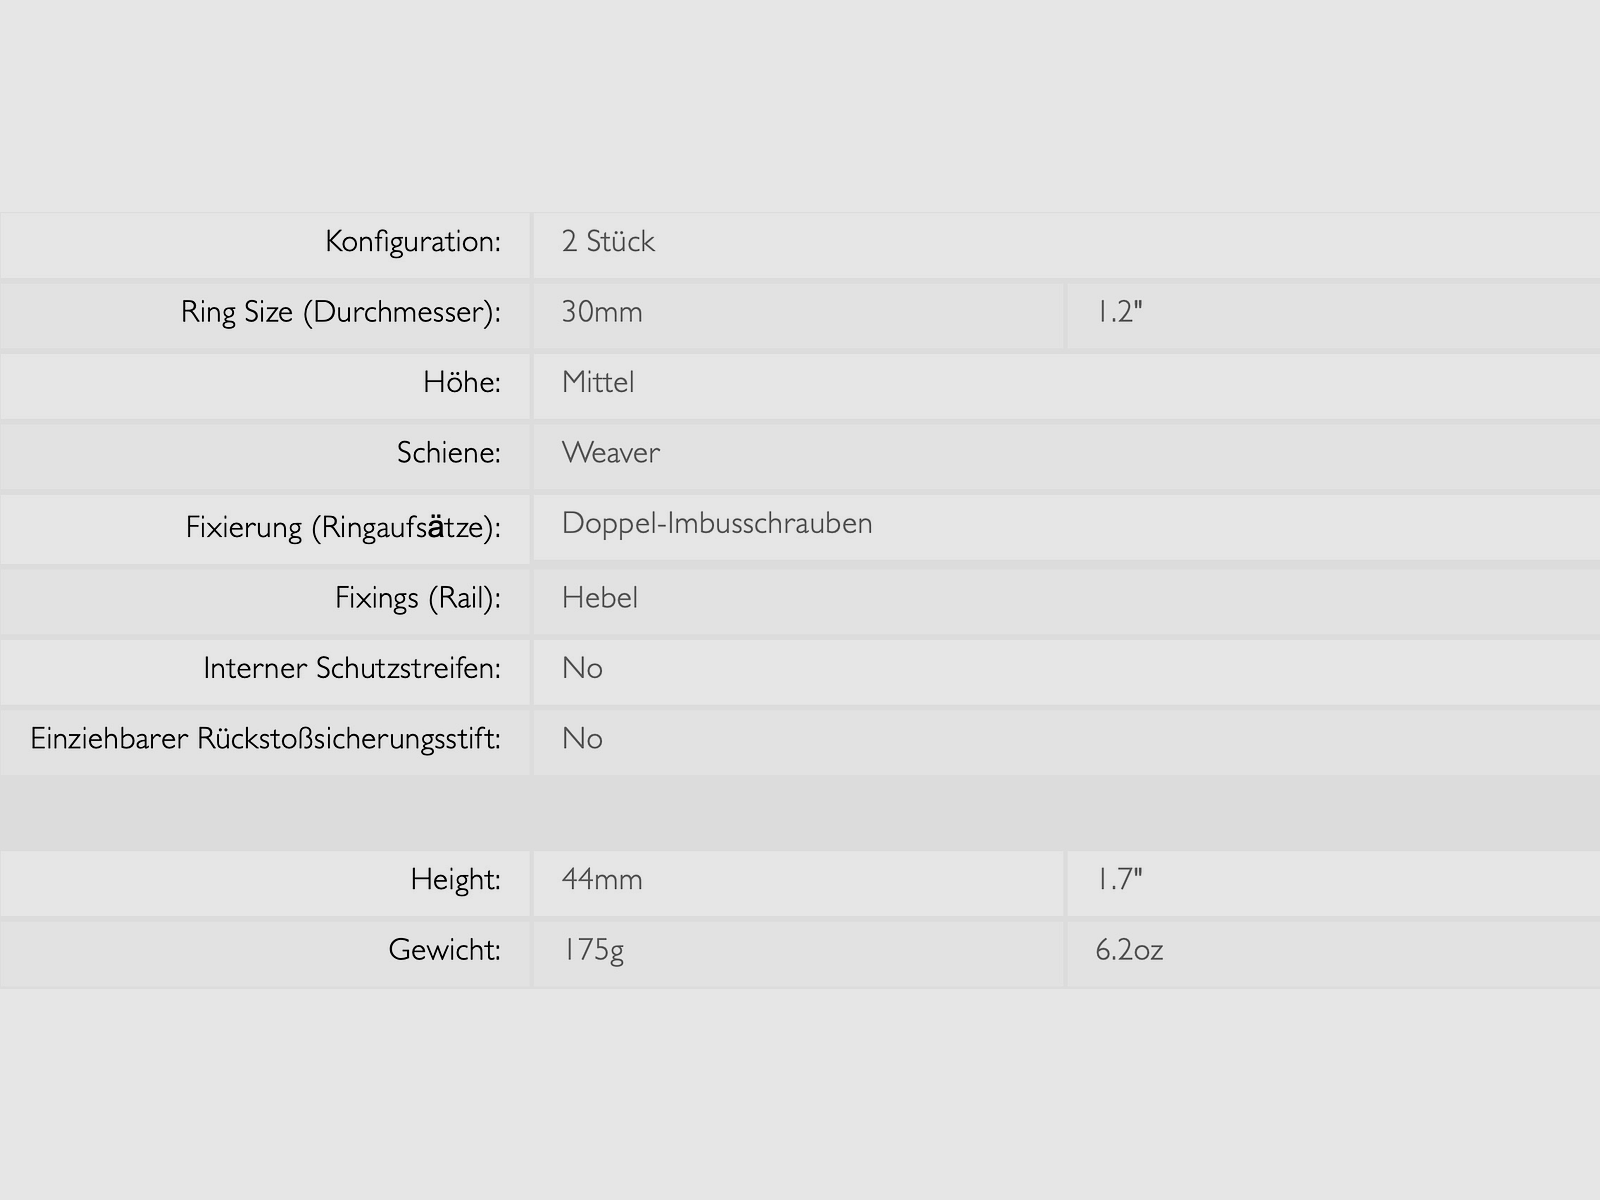This screenshot has height=1200, width=1600.
Task: Click the "6.2oz" weight cell
Action: click(x=1129, y=950)
